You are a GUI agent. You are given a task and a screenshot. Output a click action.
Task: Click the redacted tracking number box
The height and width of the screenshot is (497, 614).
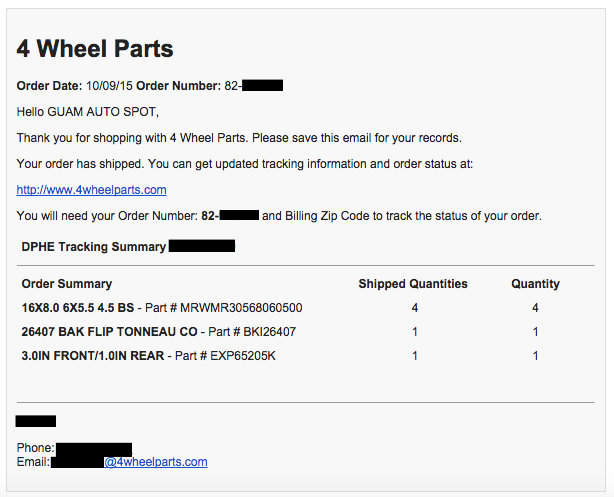point(202,246)
